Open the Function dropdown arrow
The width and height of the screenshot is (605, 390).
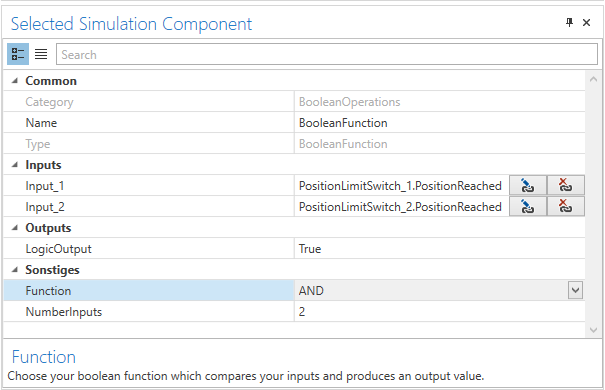click(x=575, y=290)
